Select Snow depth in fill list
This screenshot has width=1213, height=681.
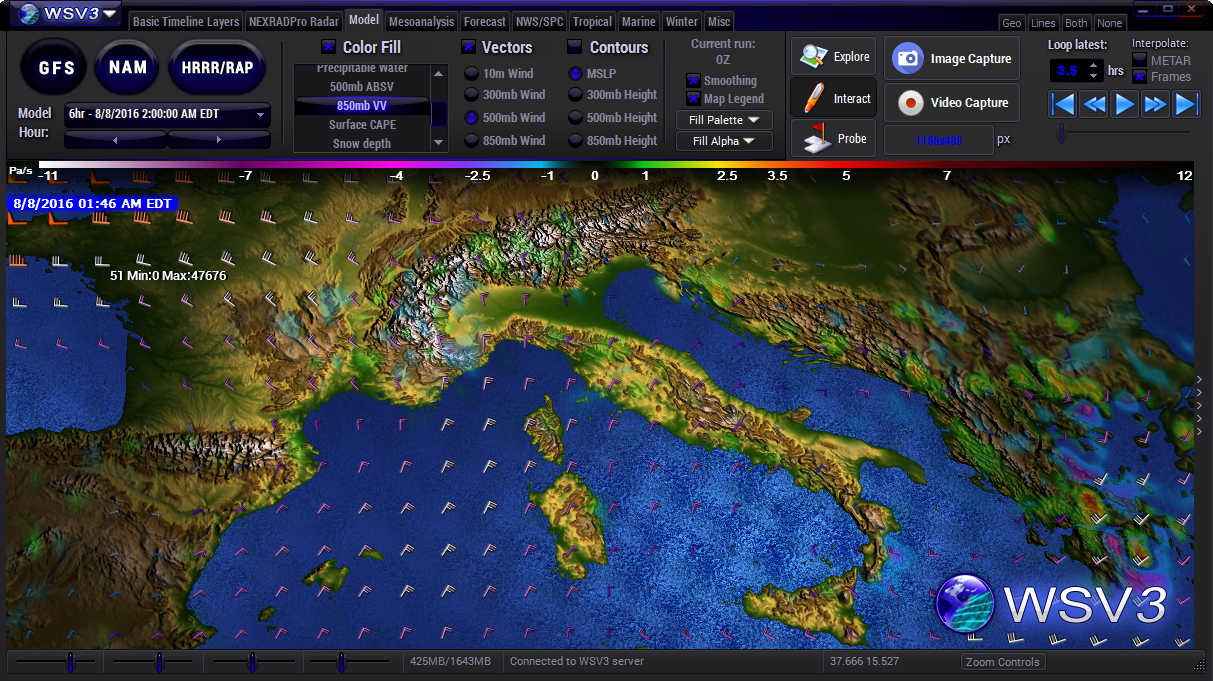[362, 144]
